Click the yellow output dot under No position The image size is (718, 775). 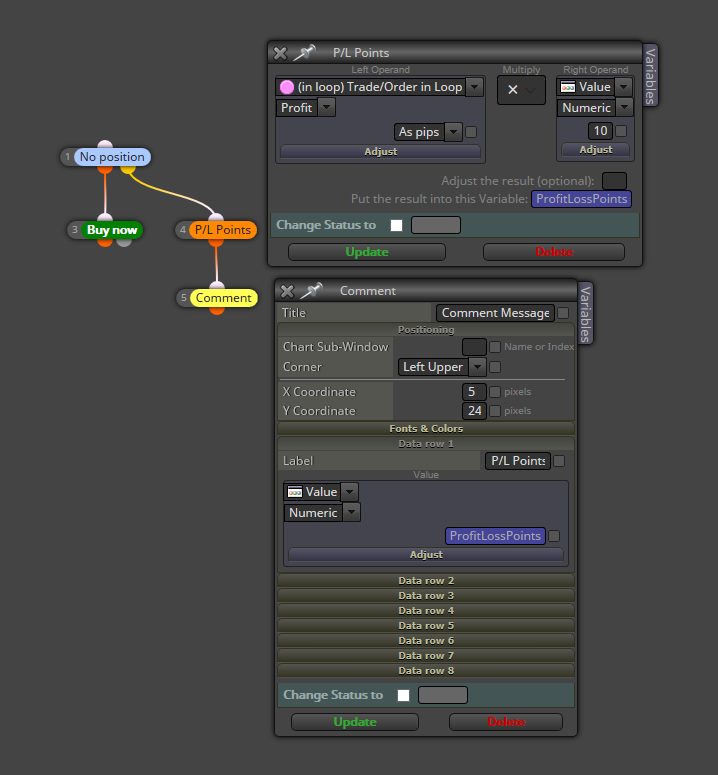tap(128, 170)
